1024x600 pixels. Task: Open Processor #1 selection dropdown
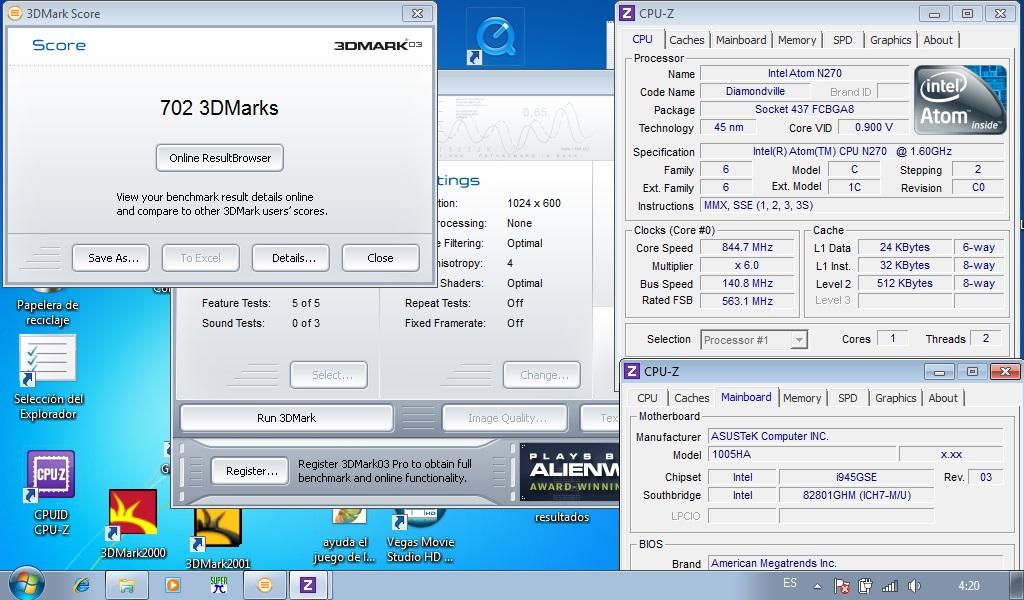coord(754,339)
